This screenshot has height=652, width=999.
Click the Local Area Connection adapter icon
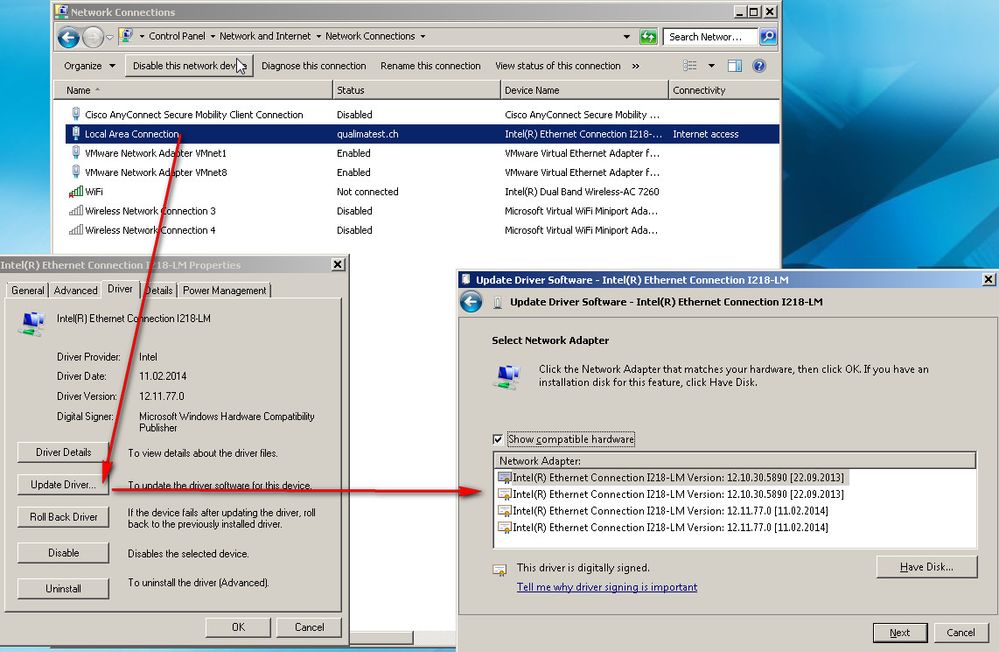pos(76,133)
